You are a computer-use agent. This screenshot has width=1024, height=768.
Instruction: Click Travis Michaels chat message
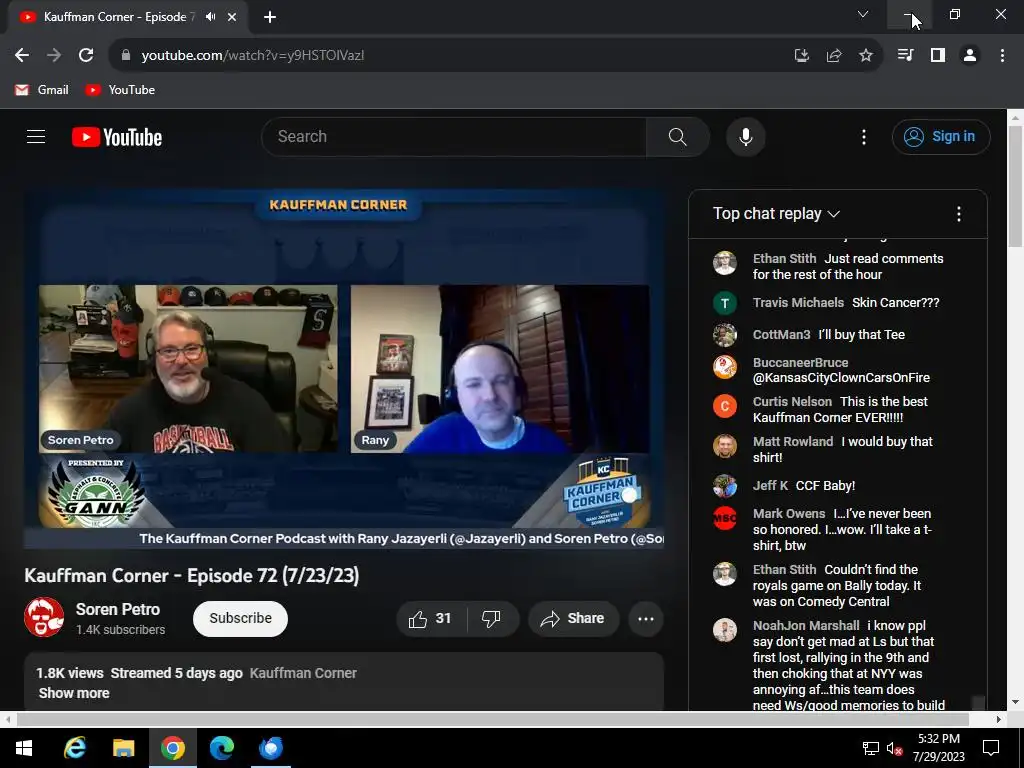[x=838, y=303]
